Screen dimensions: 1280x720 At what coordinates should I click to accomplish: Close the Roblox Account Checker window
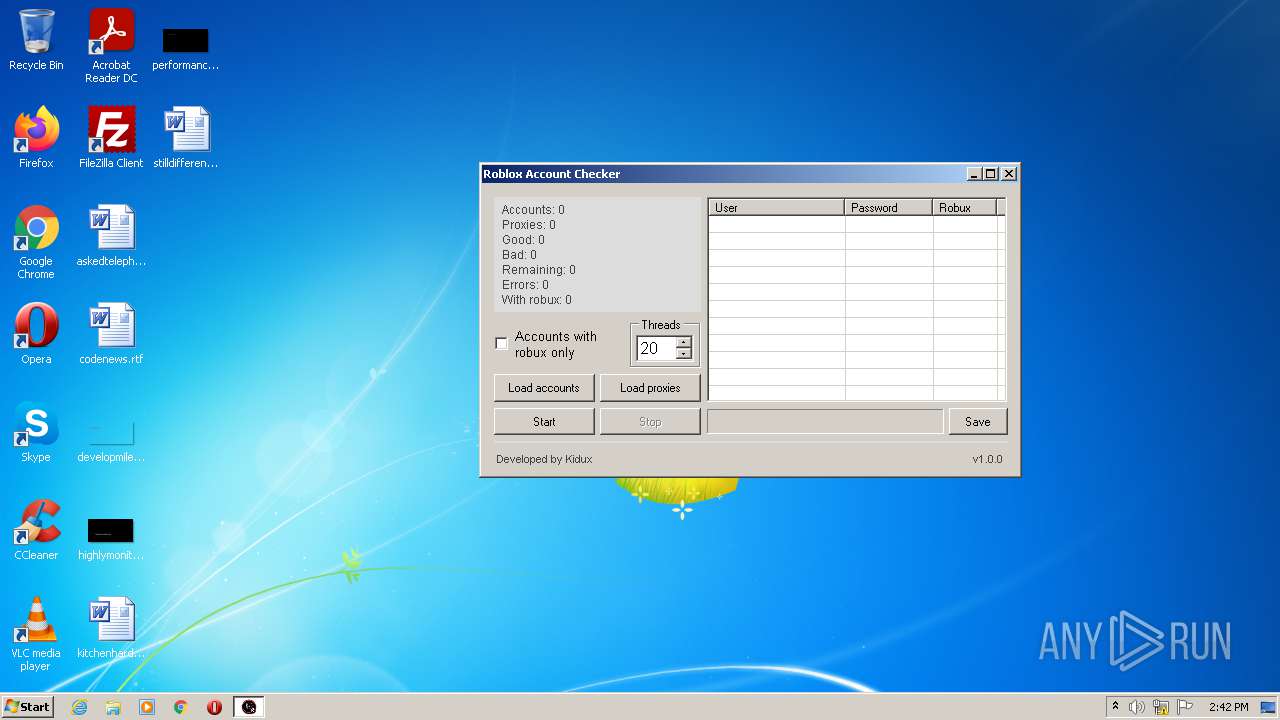(1009, 174)
